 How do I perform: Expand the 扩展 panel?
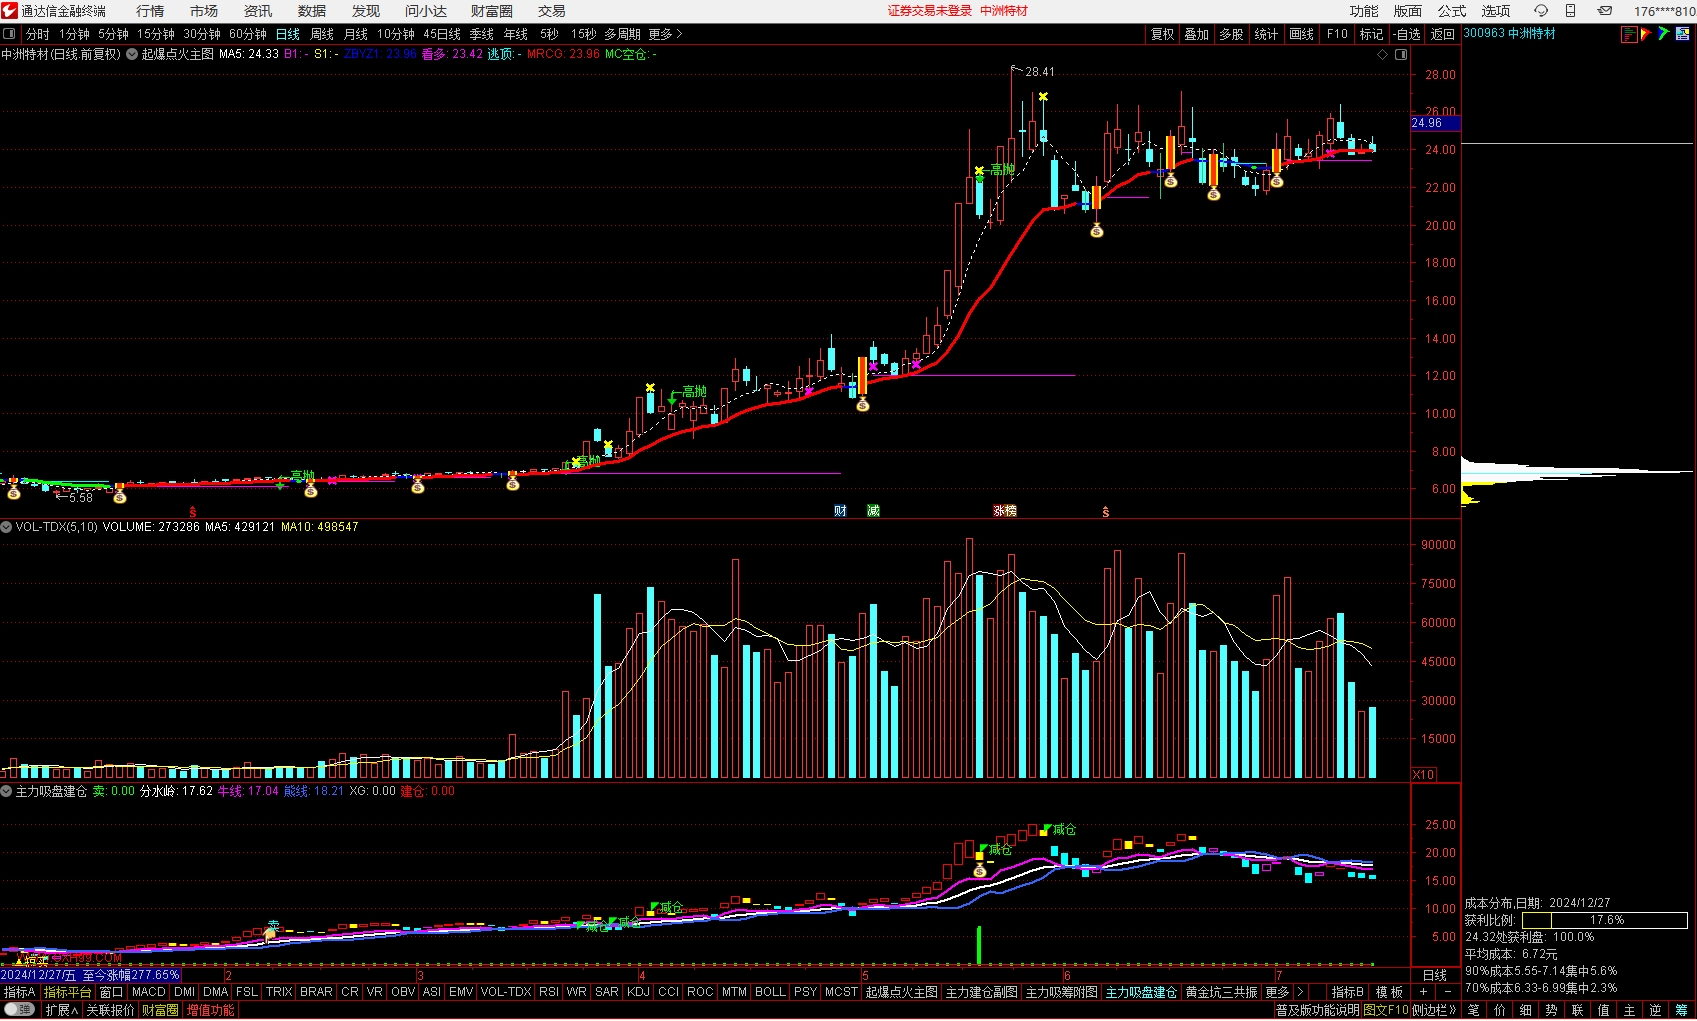point(61,1010)
